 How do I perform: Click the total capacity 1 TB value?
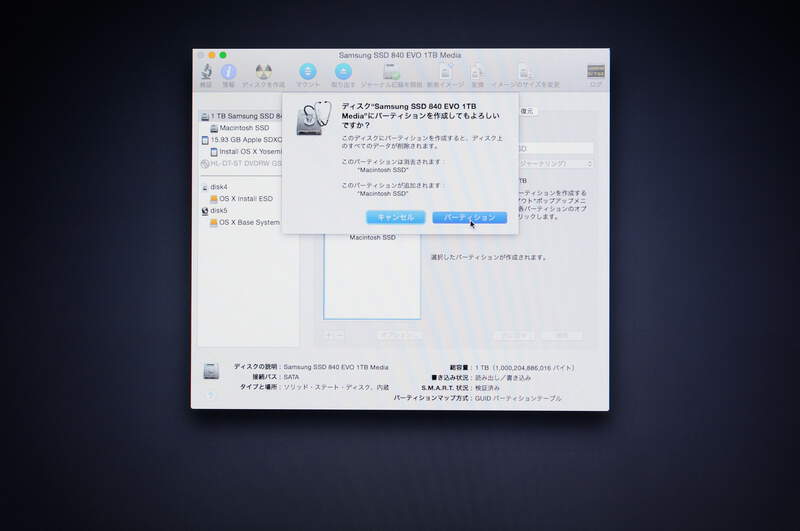(x=524, y=367)
